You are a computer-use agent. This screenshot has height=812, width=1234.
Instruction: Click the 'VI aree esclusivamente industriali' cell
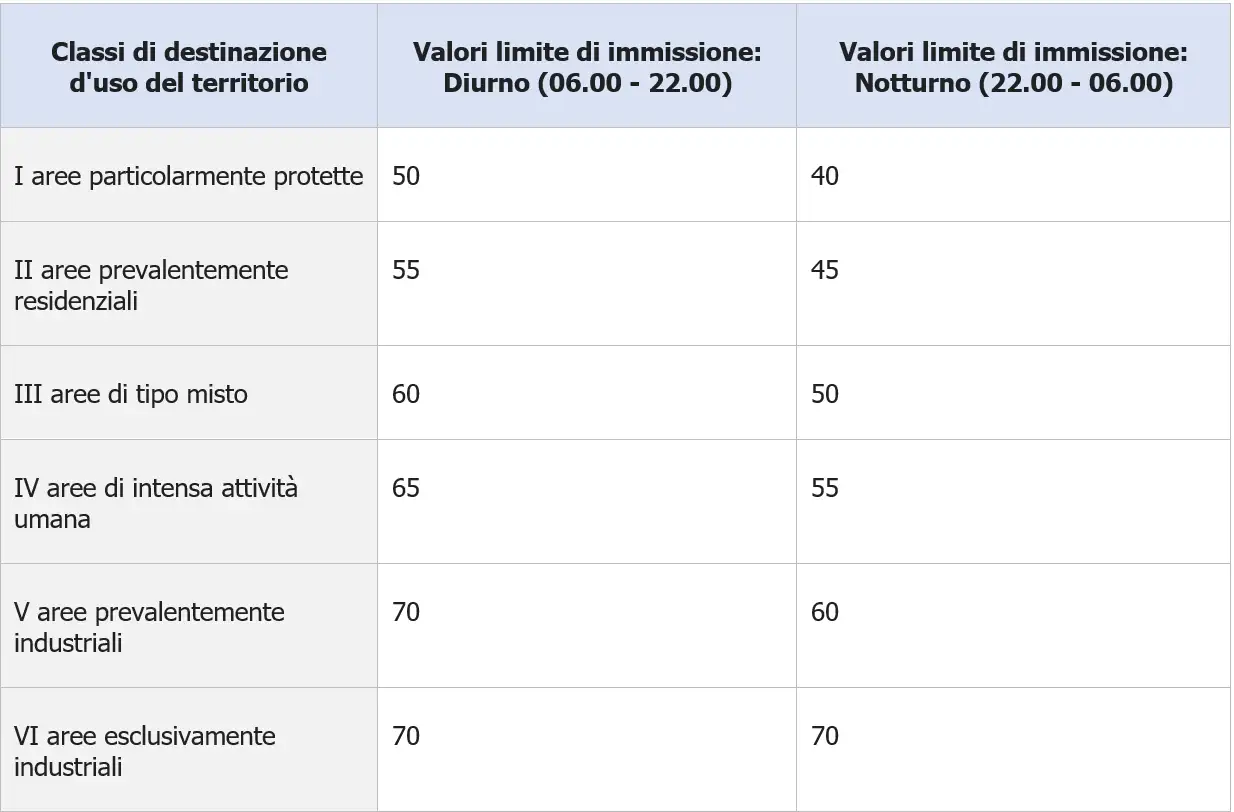click(x=145, y=751)
